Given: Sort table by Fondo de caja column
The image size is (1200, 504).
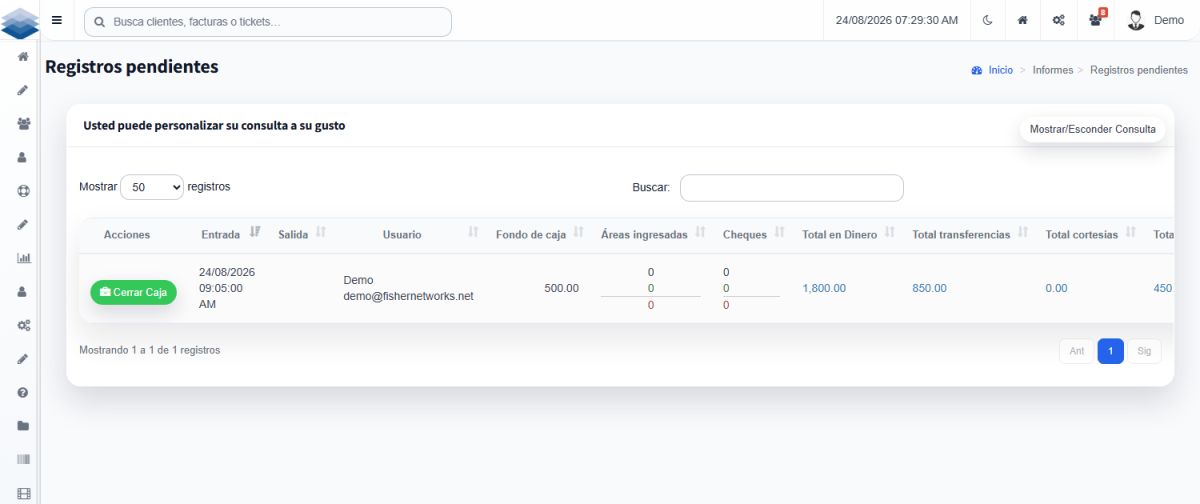Looking at the screenshot, I should tap(539, 234).
